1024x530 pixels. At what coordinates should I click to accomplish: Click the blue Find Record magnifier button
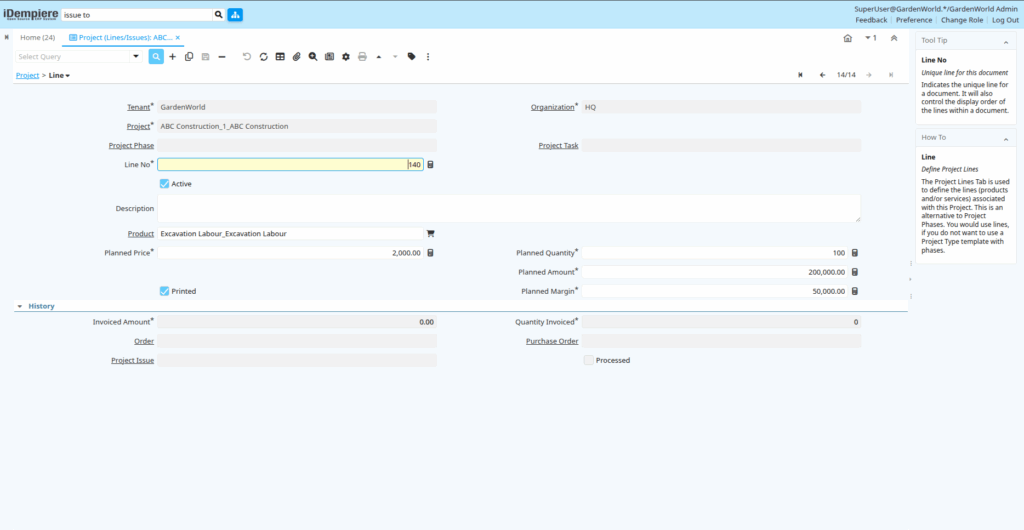click(x=156, y=57)
